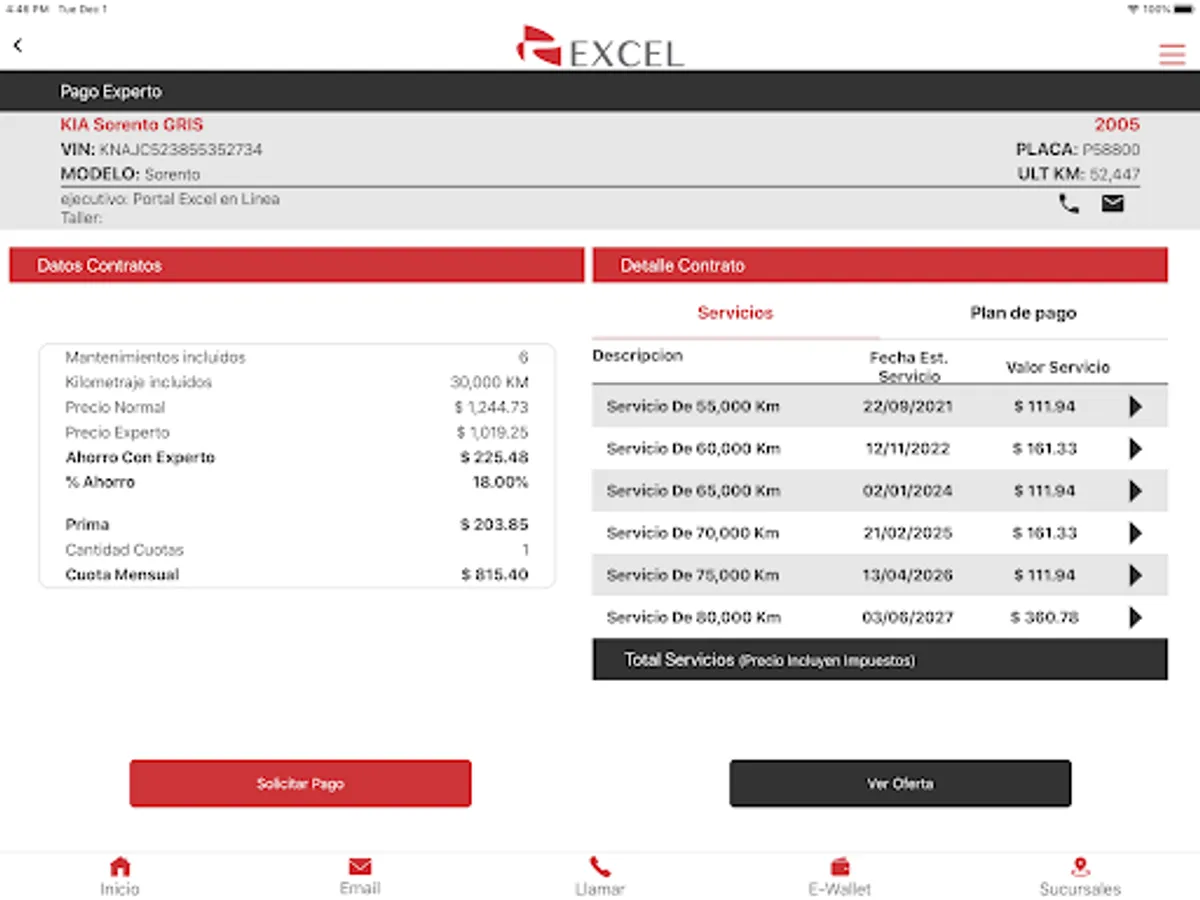Select the date 21/02/2025
The image size is (1200, 900).
[908, 533]
